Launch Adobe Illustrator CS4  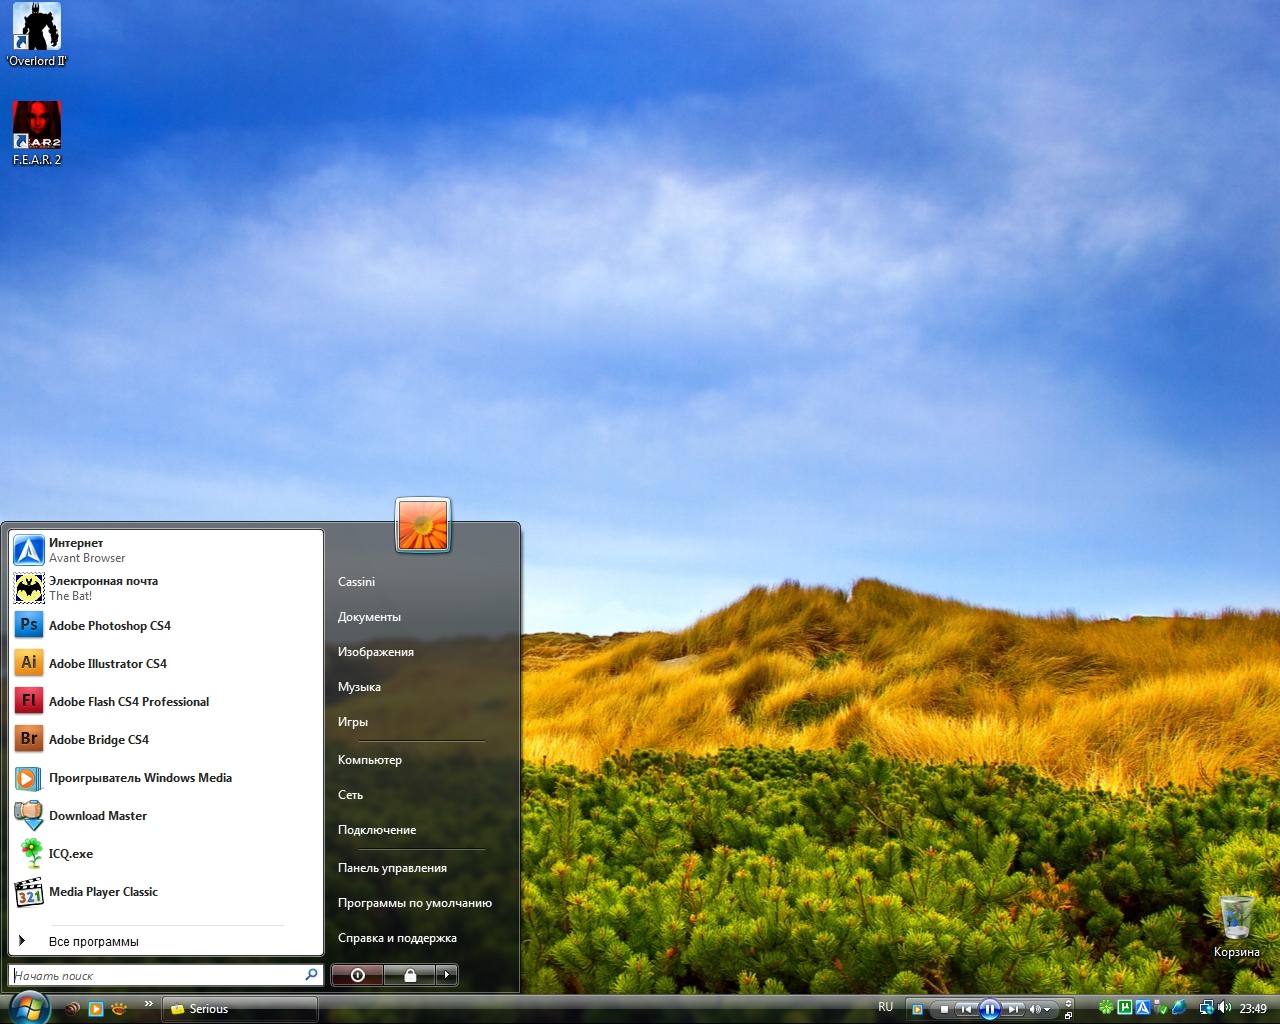[x=166, y=664]
